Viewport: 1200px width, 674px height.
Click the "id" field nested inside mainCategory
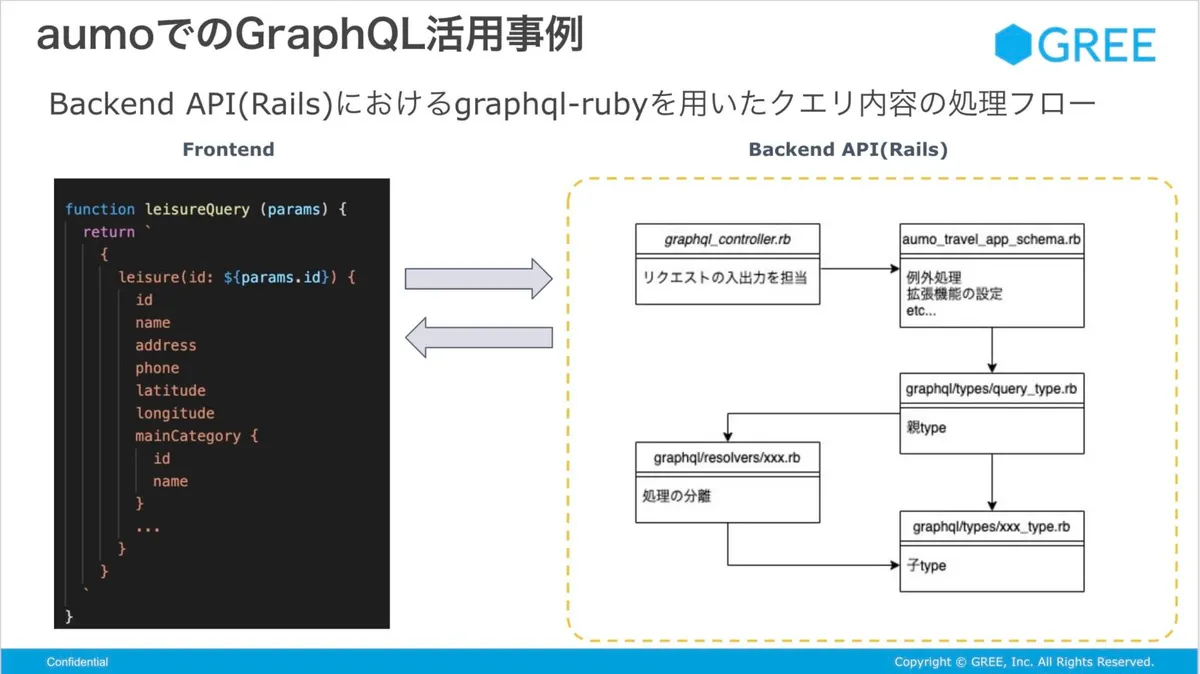[162, 458]
